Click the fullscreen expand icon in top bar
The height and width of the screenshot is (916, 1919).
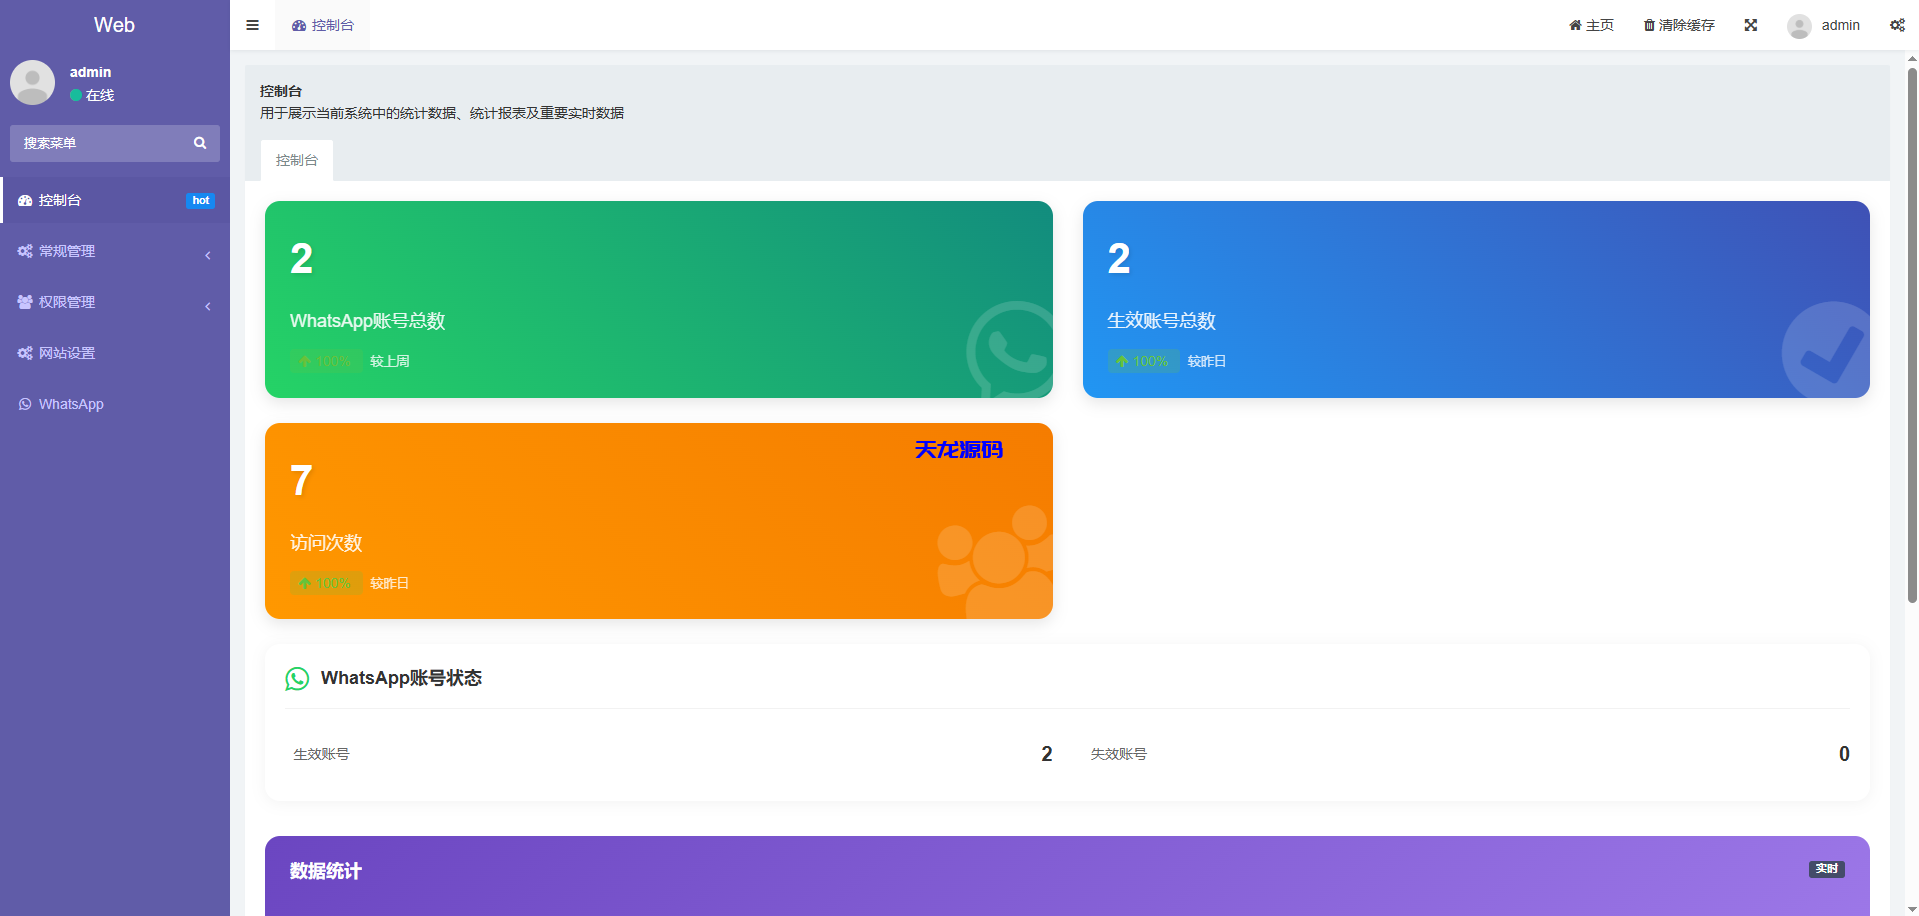coord(1750,25)
